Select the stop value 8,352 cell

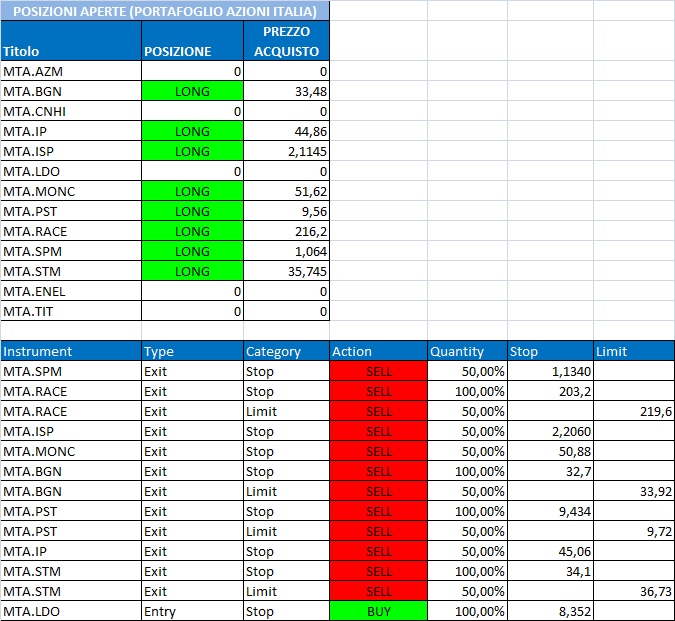551,611
